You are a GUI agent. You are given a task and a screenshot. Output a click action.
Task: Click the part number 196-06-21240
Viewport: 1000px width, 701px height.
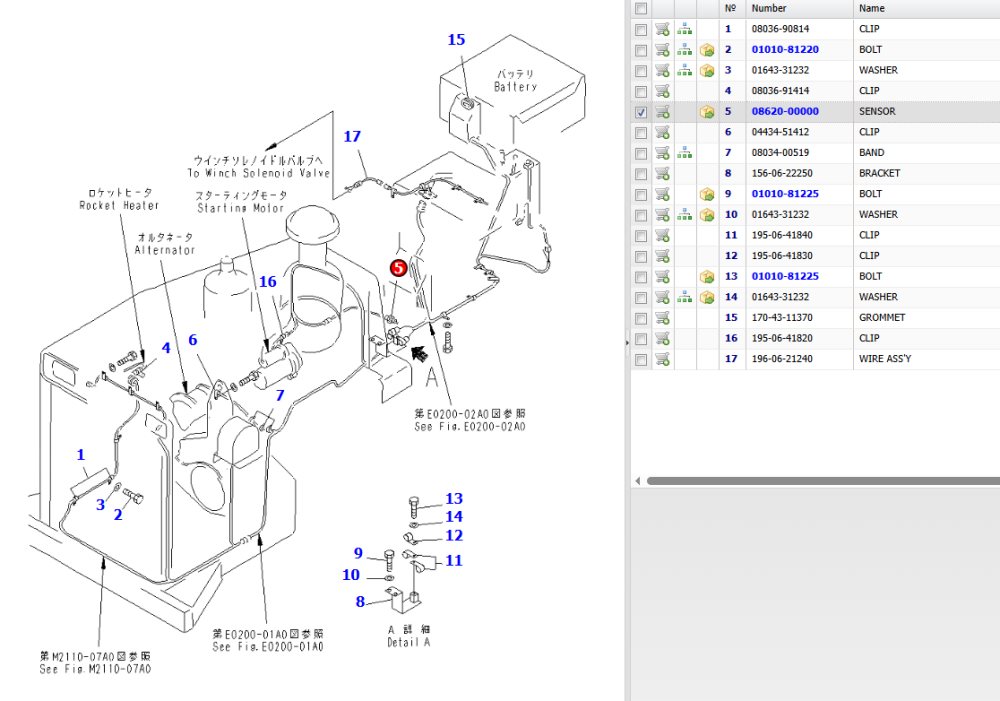pyautogui.click(x=782, y=359)
